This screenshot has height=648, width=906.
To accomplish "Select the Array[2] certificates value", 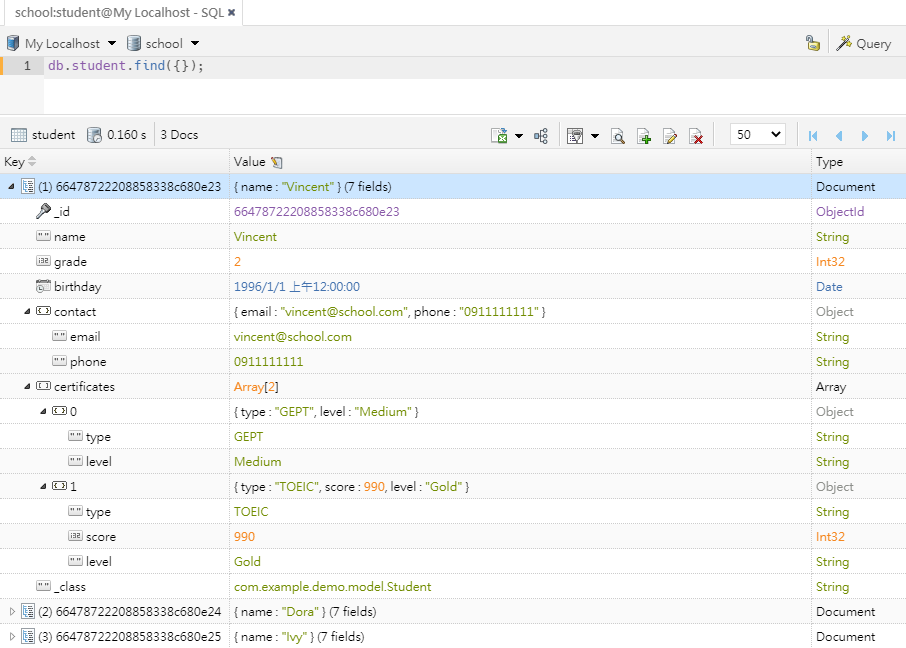I will click(x=256, y=386).
